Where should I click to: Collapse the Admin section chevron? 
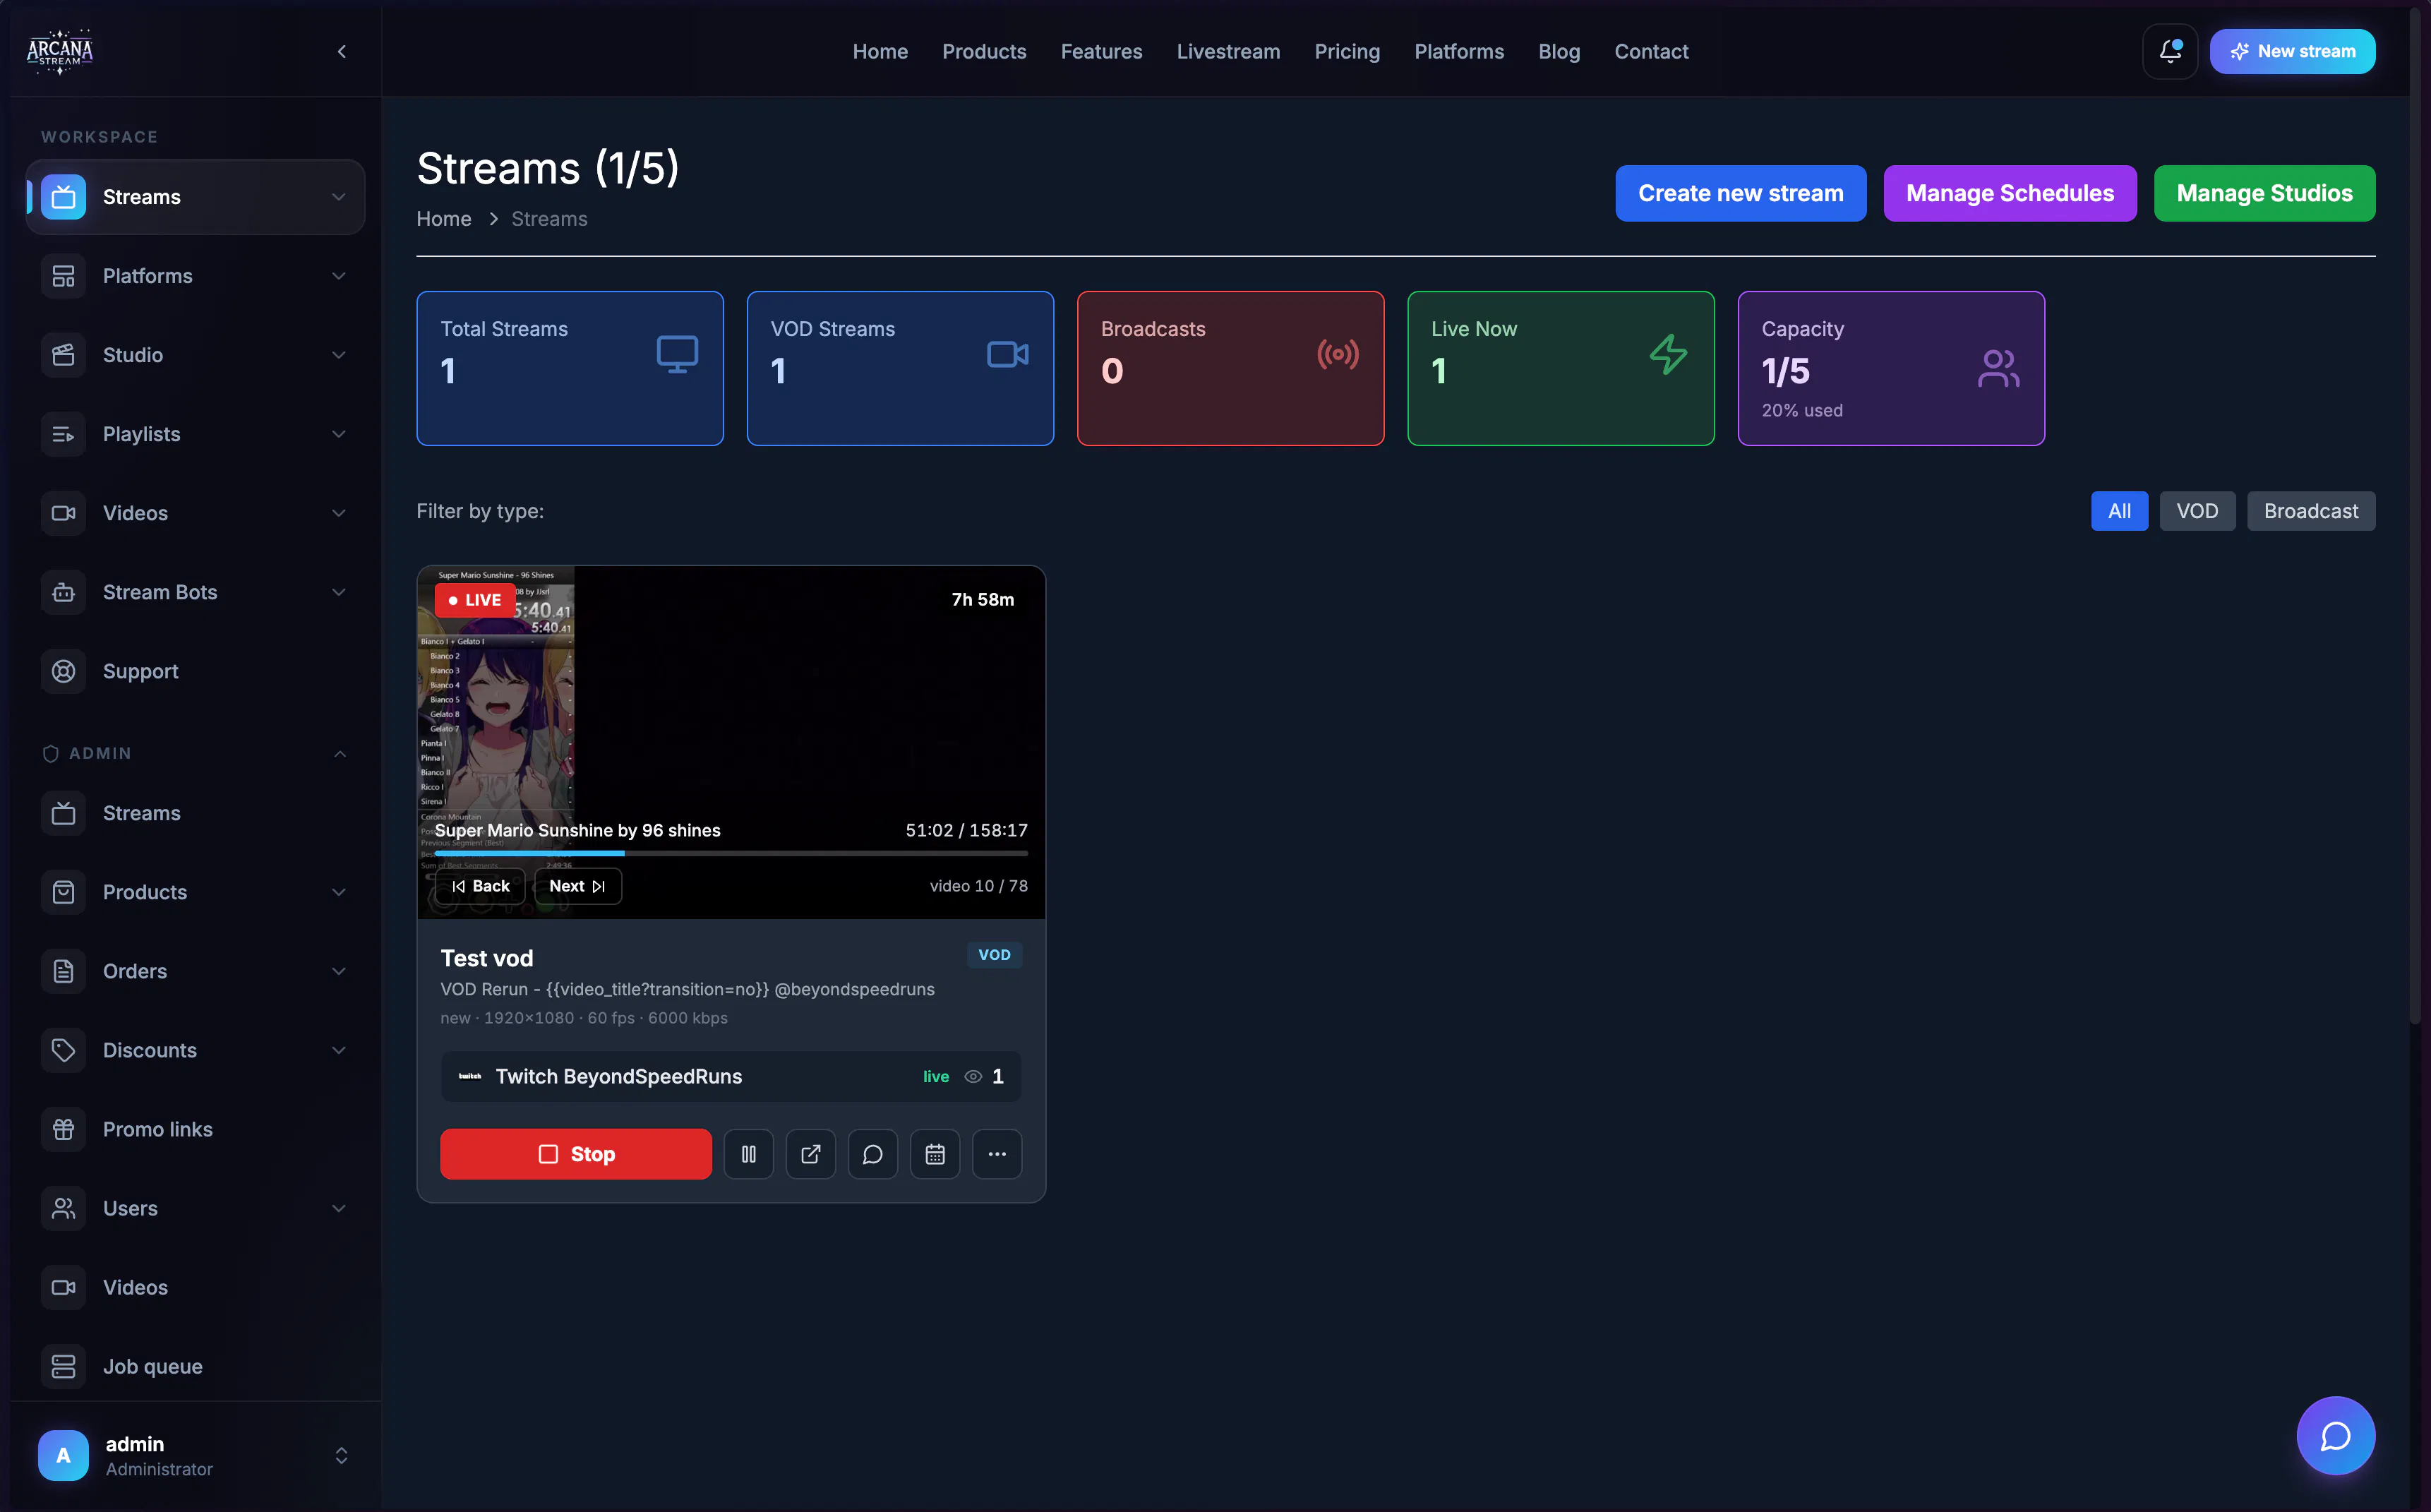[340, 753]
